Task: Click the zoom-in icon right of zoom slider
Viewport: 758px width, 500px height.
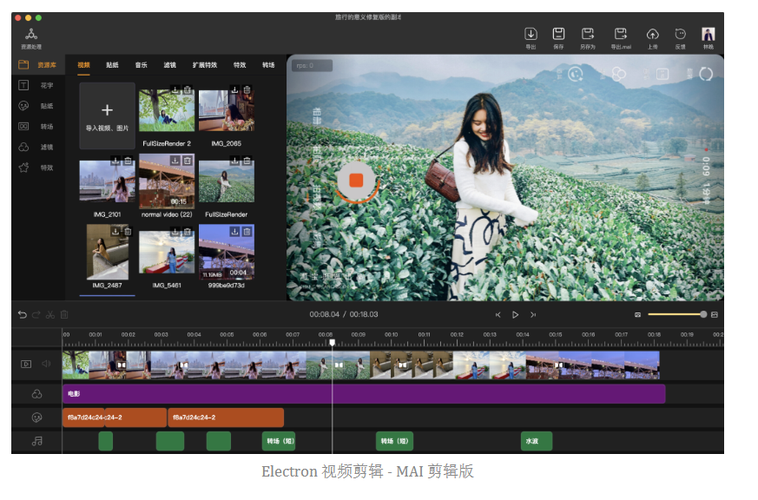Action: click(714, 315)
